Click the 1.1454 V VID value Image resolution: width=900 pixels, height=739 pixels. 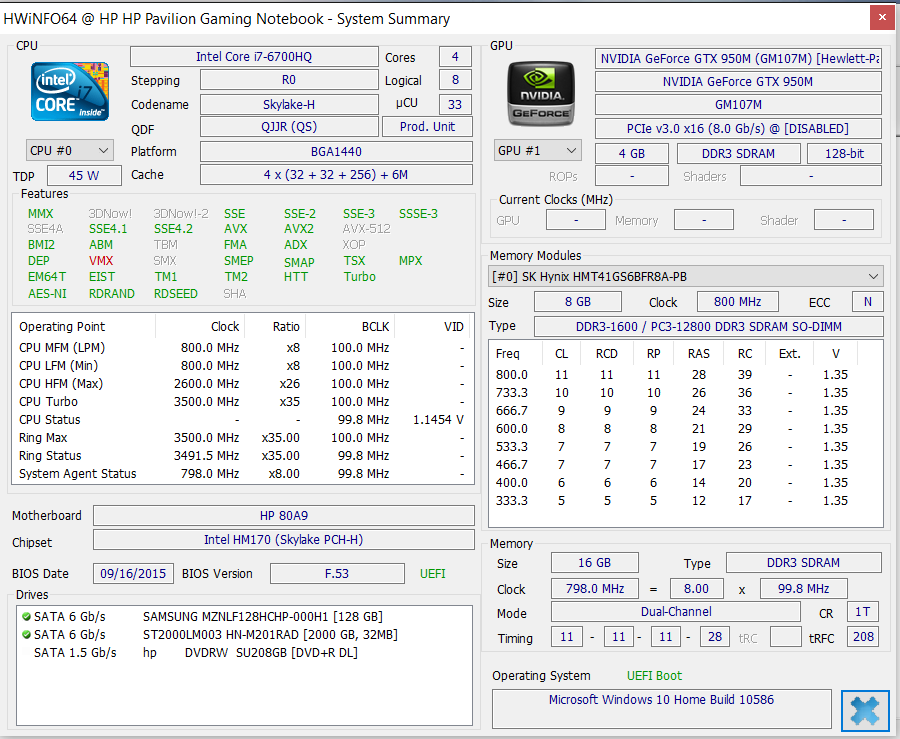click(438, 420)
